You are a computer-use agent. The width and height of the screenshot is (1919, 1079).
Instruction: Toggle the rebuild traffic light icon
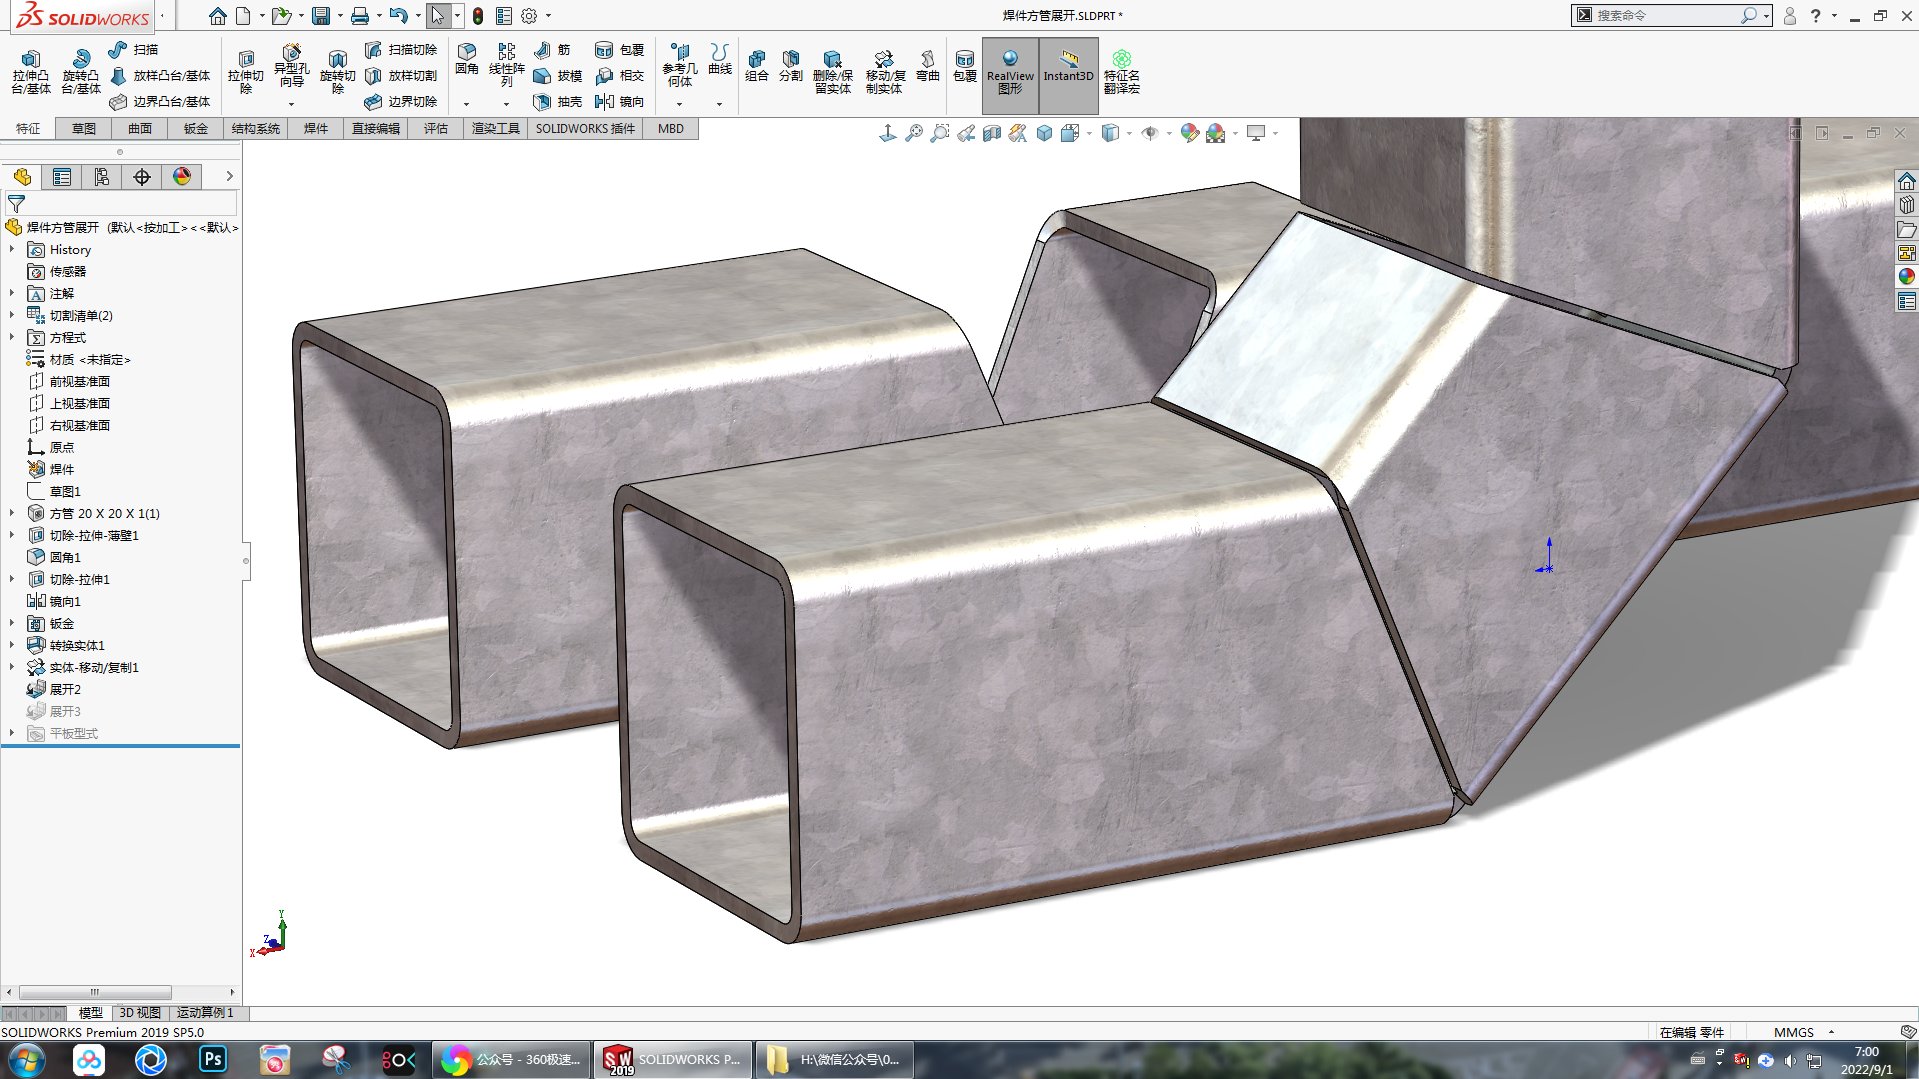(x=478, y=16)
